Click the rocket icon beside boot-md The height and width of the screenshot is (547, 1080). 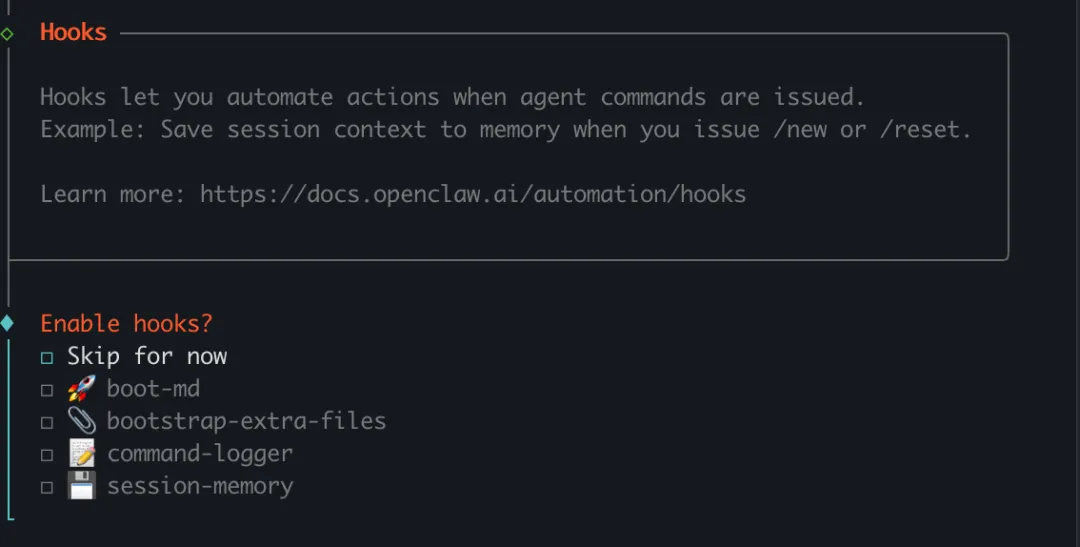(81, 389)
